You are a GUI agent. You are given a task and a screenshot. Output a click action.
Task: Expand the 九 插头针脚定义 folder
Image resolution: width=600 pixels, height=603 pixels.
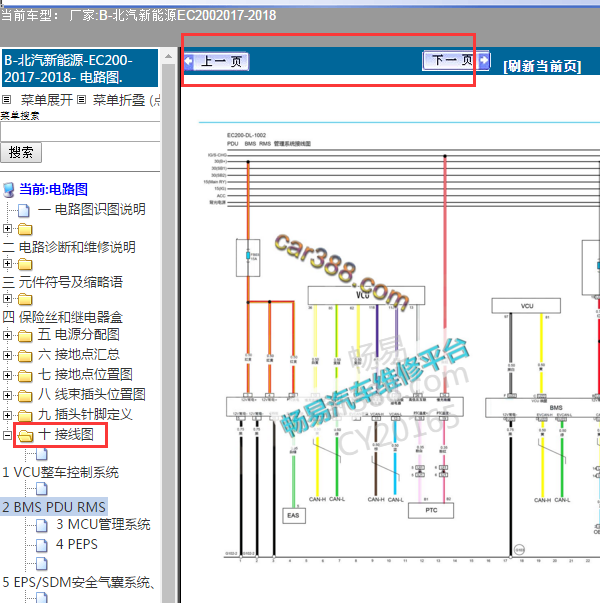(7, 415)
